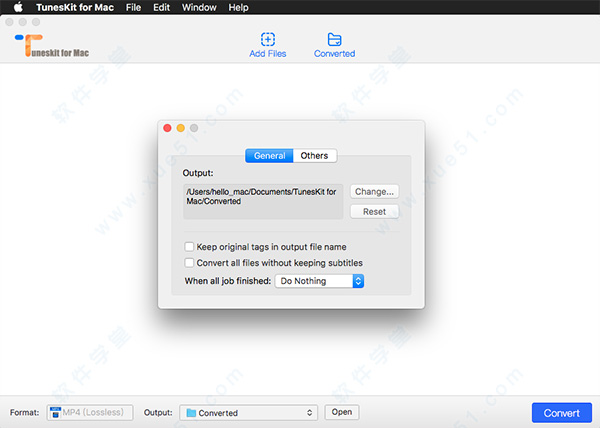Click the 'Format:' label in bottom bar
This screenshot has height=428, width=600.
(24, 412)
